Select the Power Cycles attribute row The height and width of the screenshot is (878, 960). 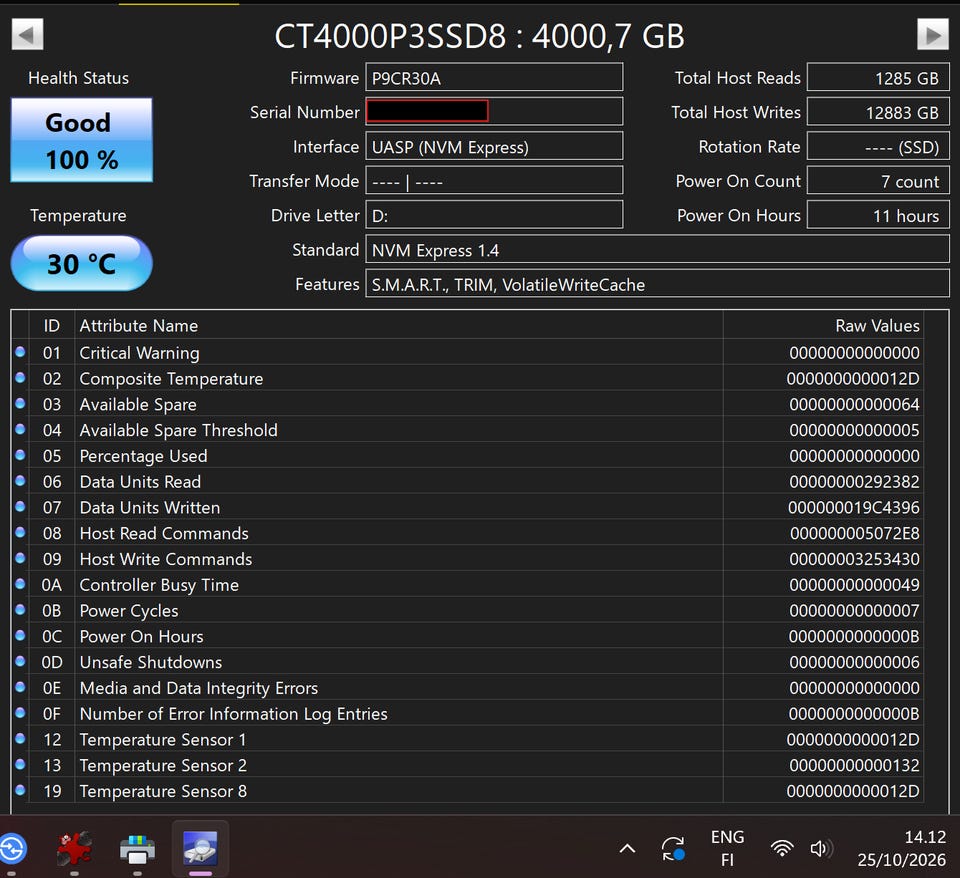coord(468,610)
